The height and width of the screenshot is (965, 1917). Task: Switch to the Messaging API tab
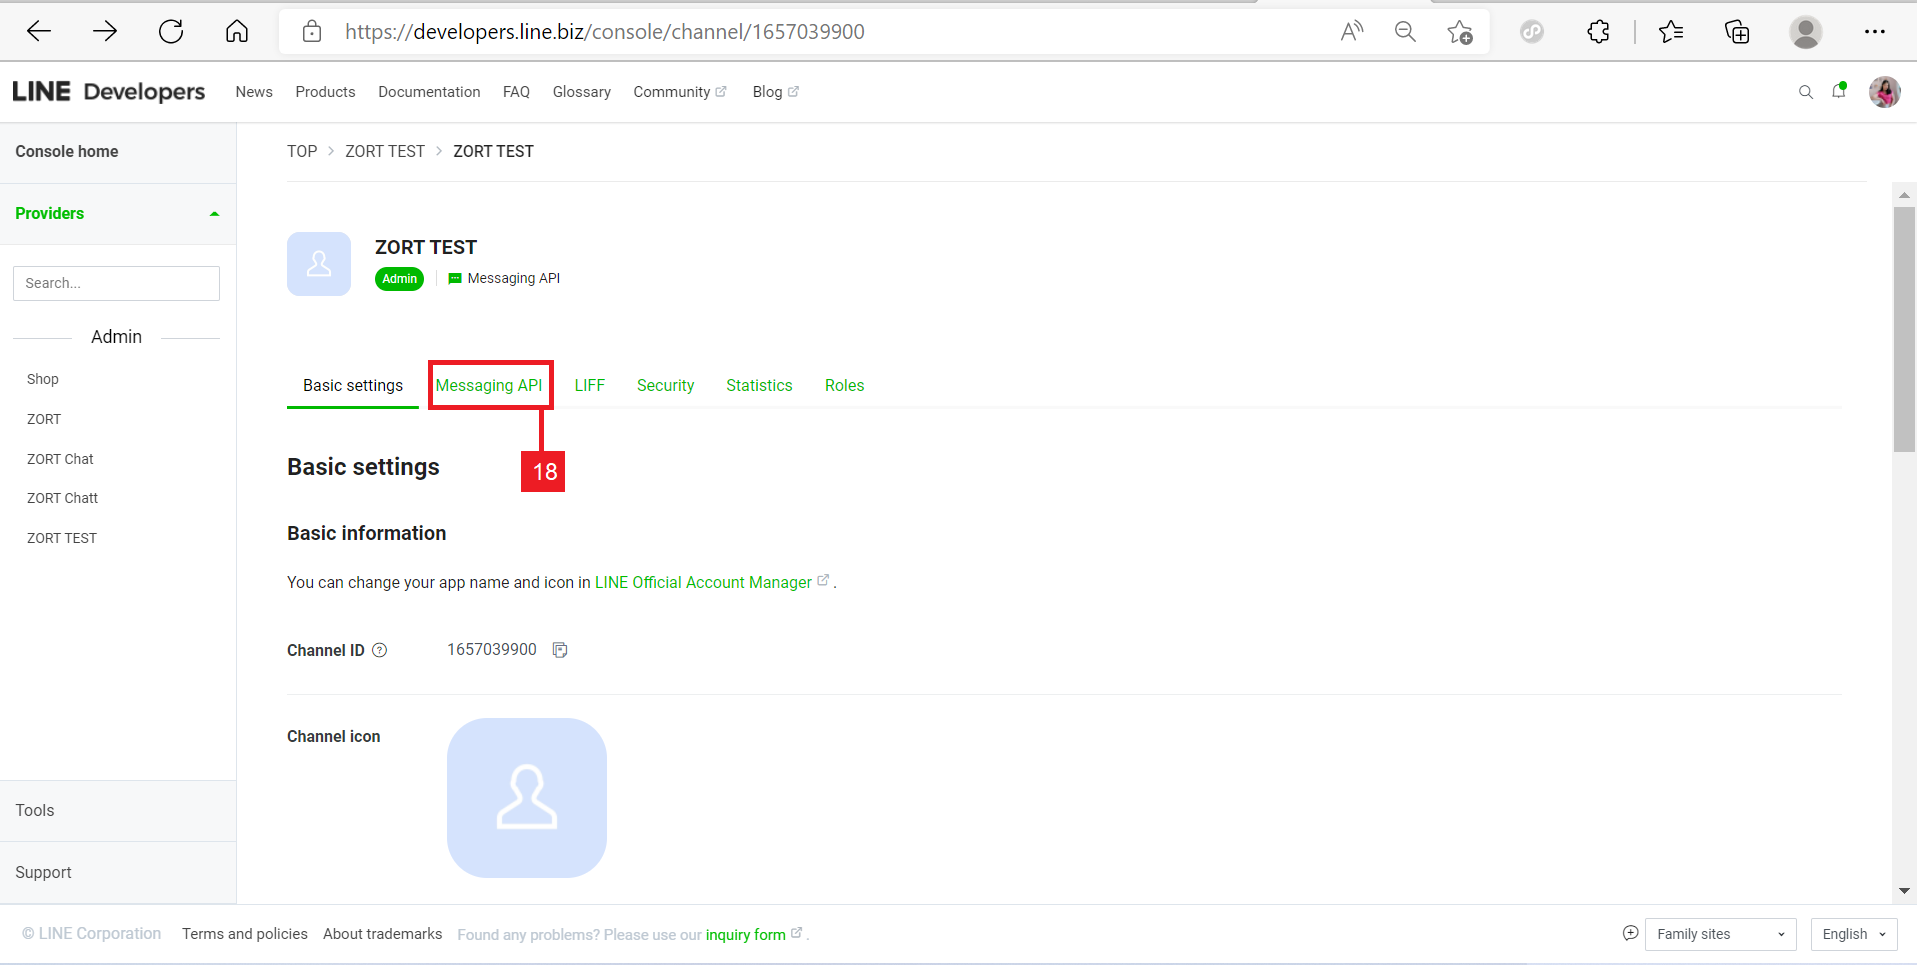point(489,386)
